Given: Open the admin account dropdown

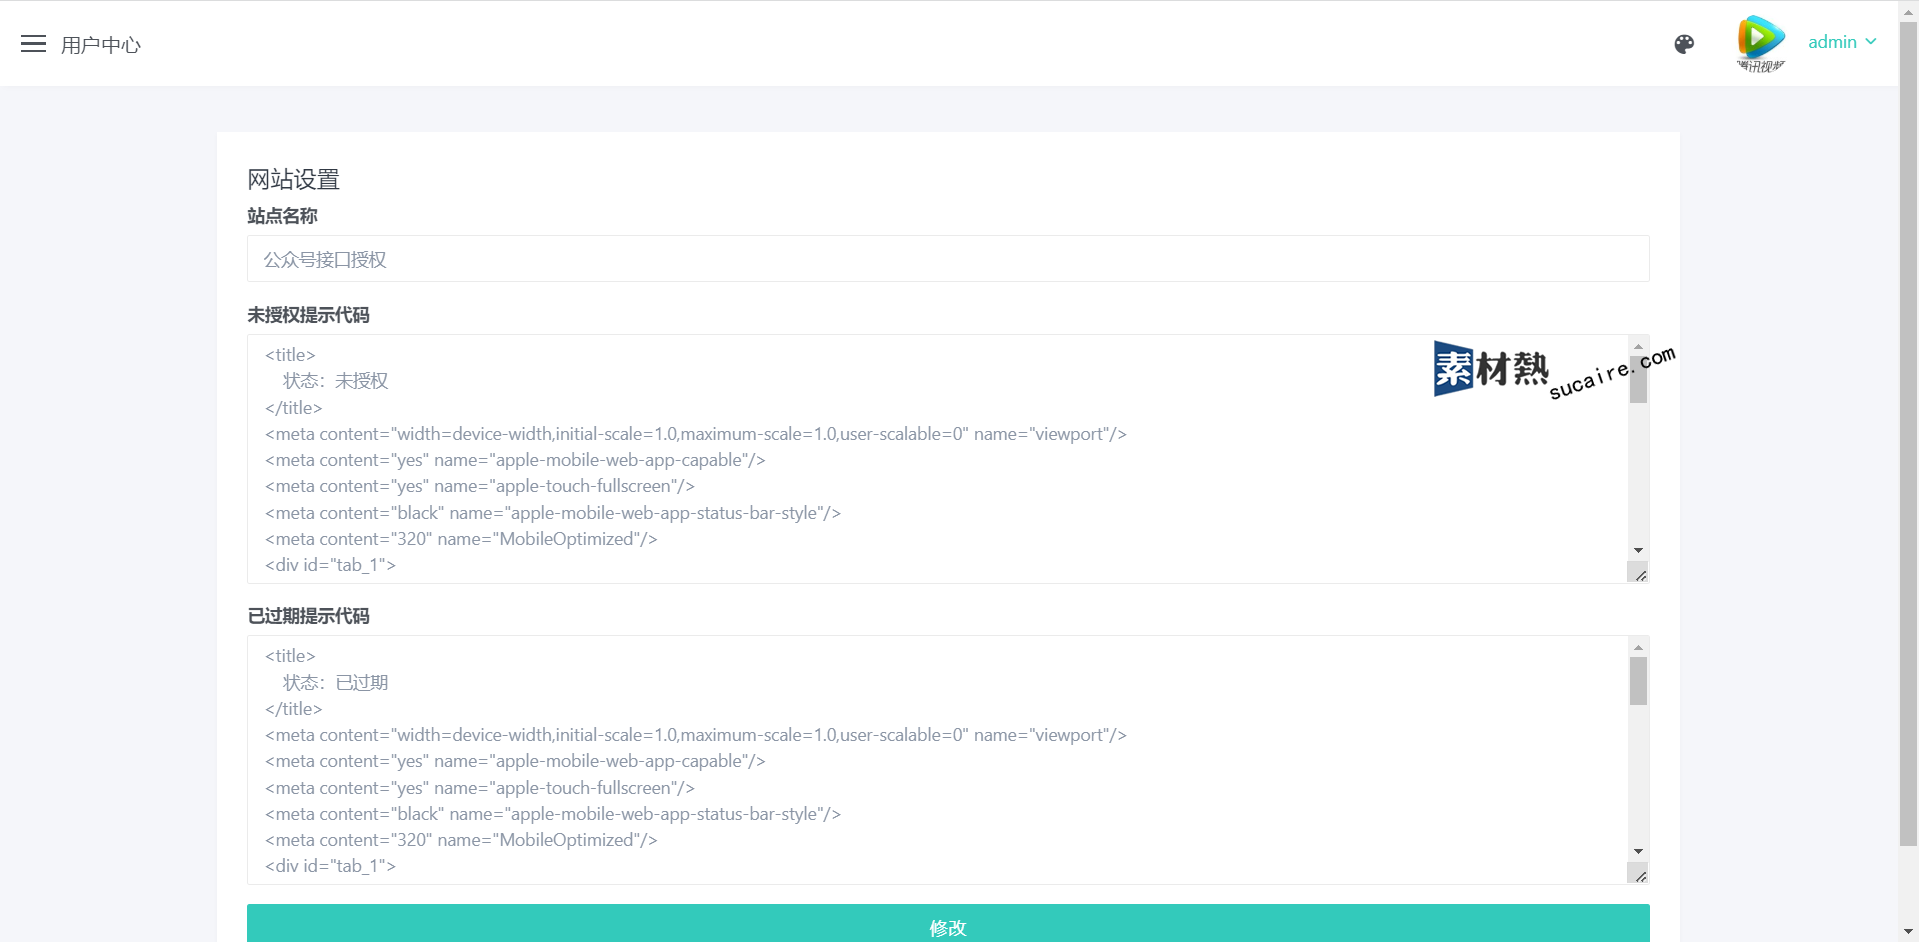Looking at the screenshot, I should point(1832,42).
